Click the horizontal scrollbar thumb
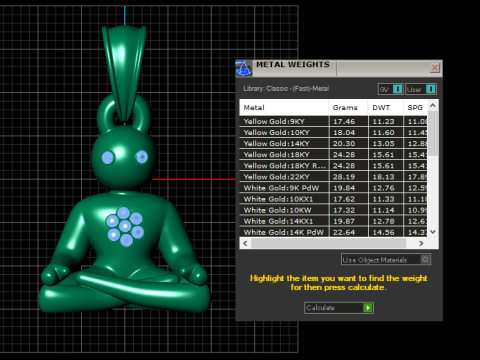 coord(328,243)
